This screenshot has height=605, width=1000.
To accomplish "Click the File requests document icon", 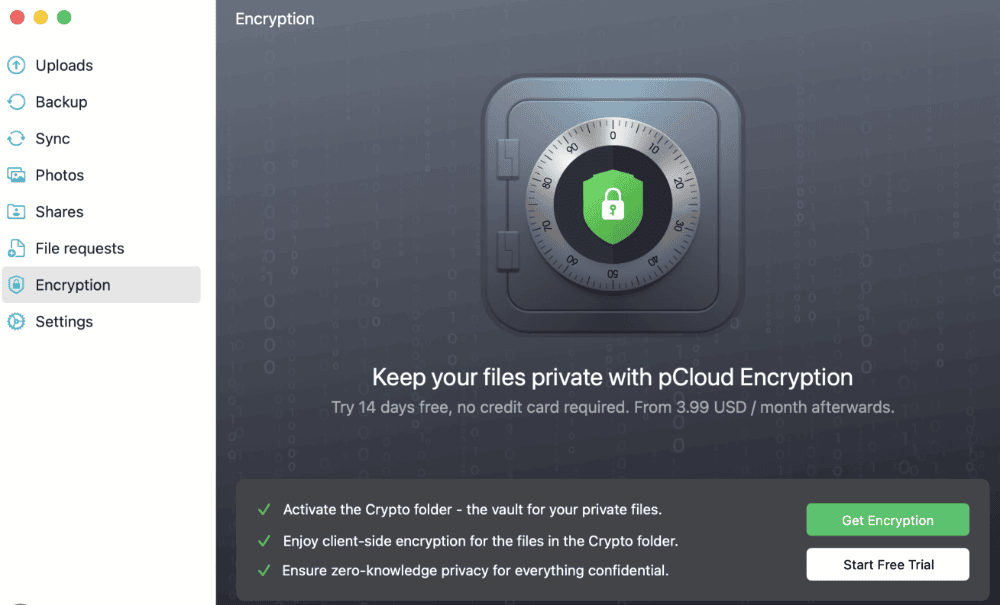I will coord(16,248).
